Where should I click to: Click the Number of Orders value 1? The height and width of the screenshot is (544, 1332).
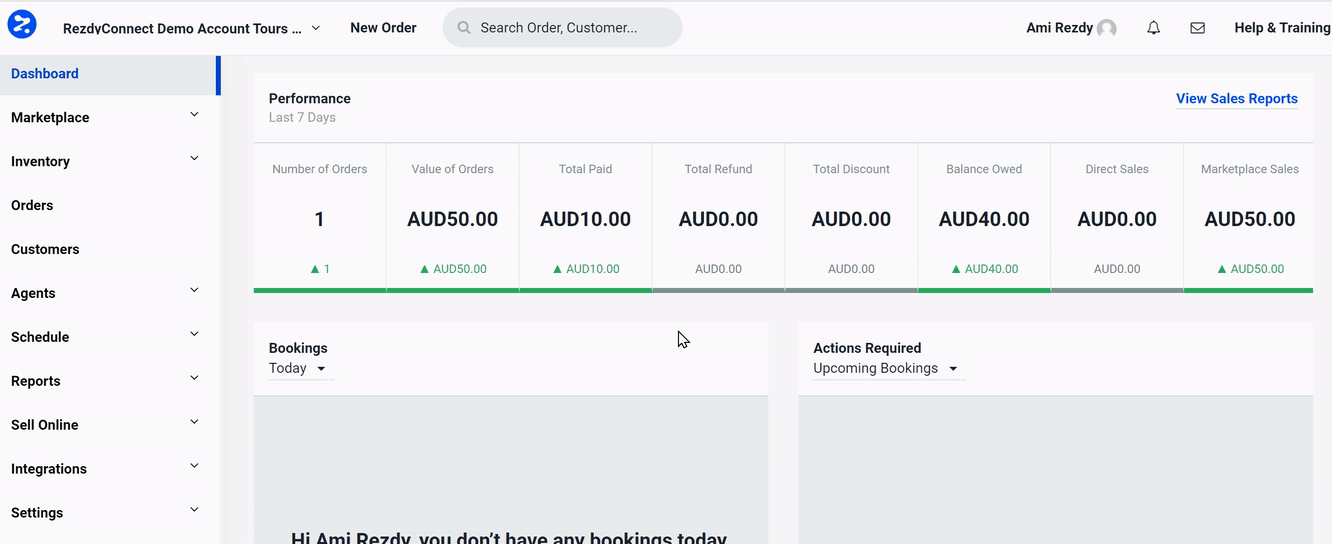(x=320, y=219)
